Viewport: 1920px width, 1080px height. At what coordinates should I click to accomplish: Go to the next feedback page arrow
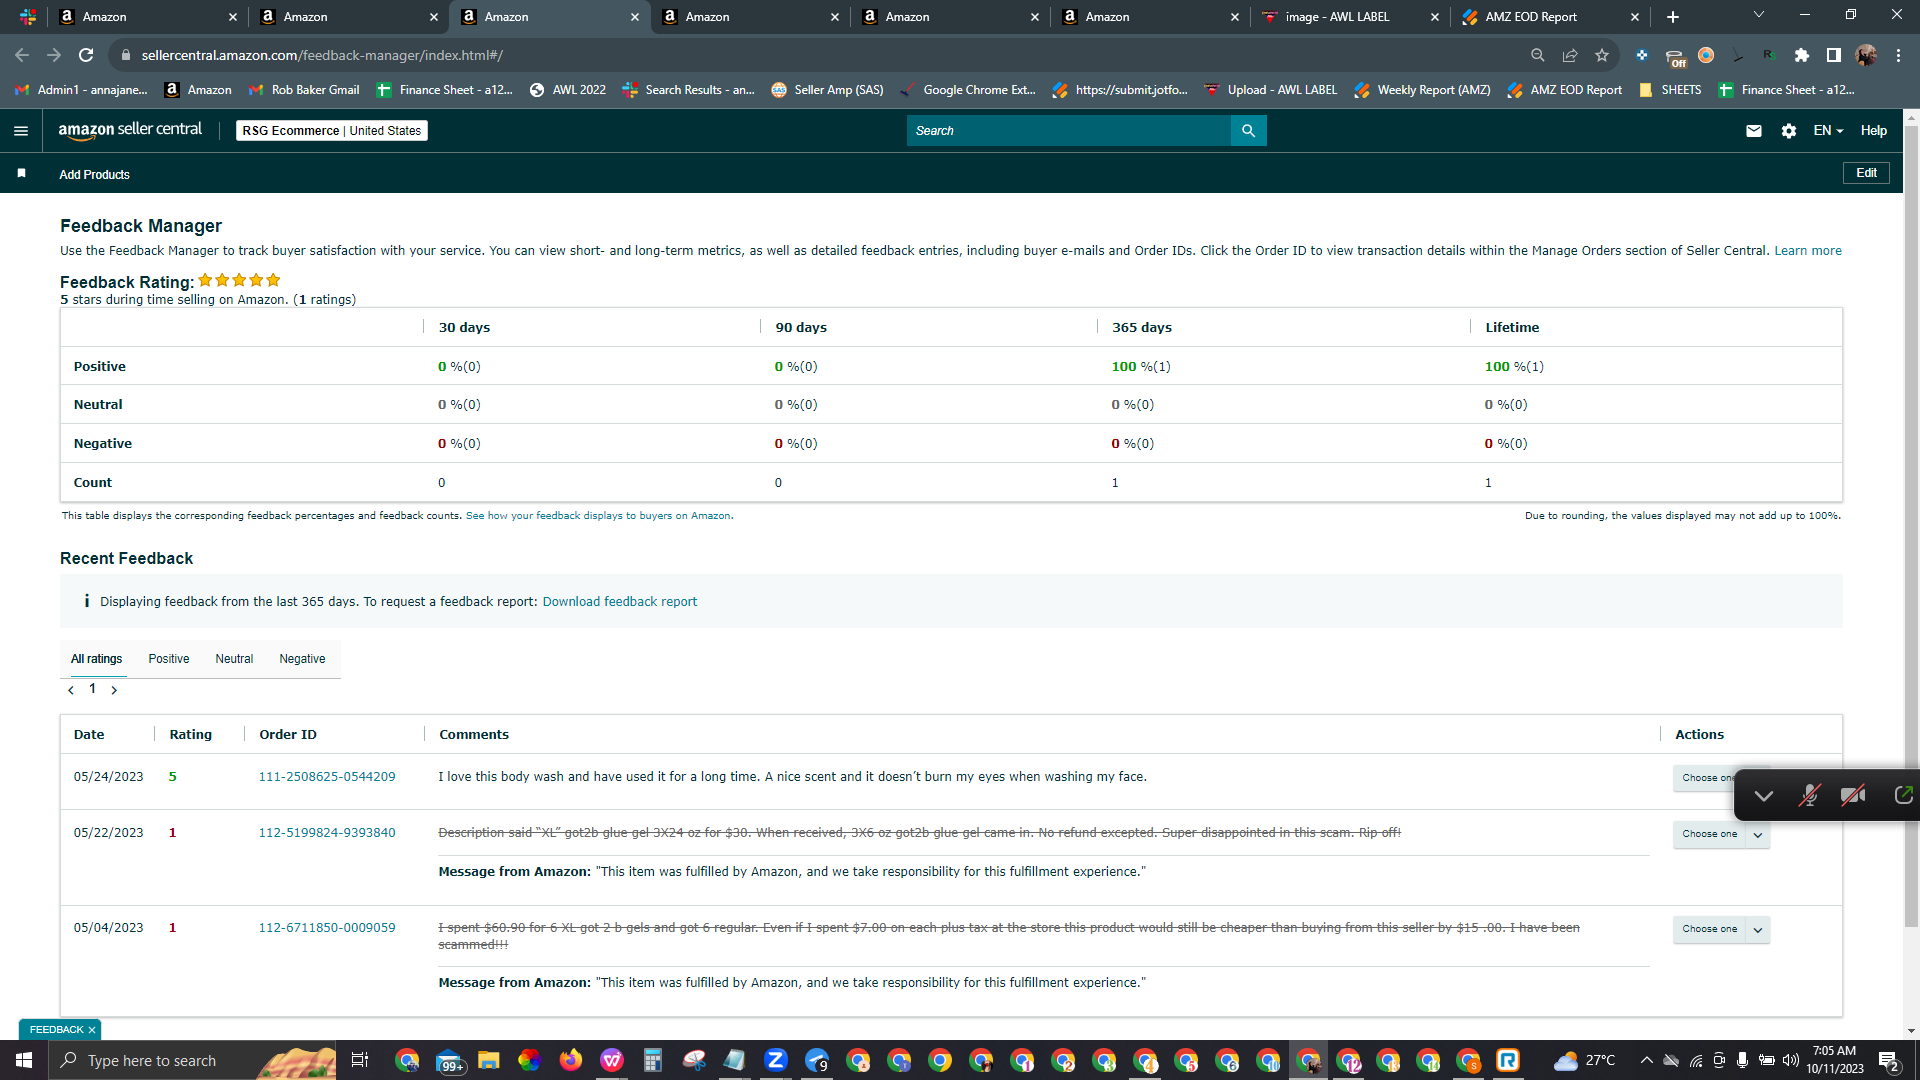[114, 690]
